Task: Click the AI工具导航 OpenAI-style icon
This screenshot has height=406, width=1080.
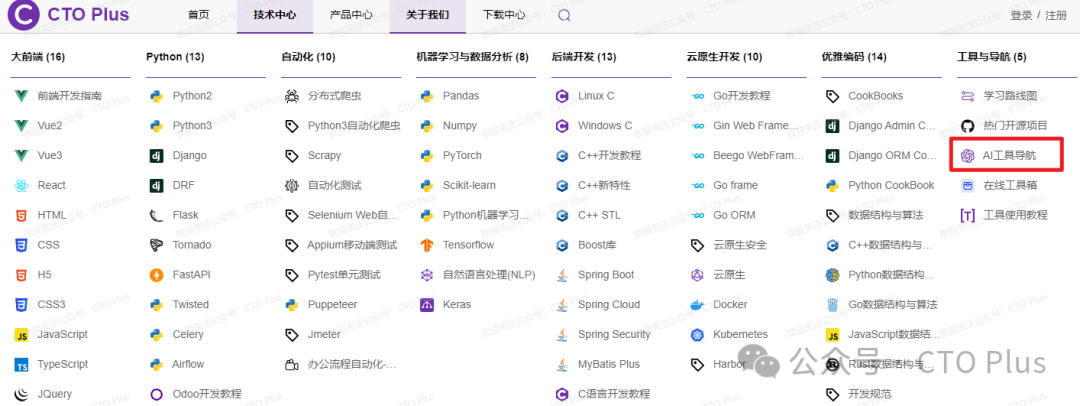Action: point(967,156)
